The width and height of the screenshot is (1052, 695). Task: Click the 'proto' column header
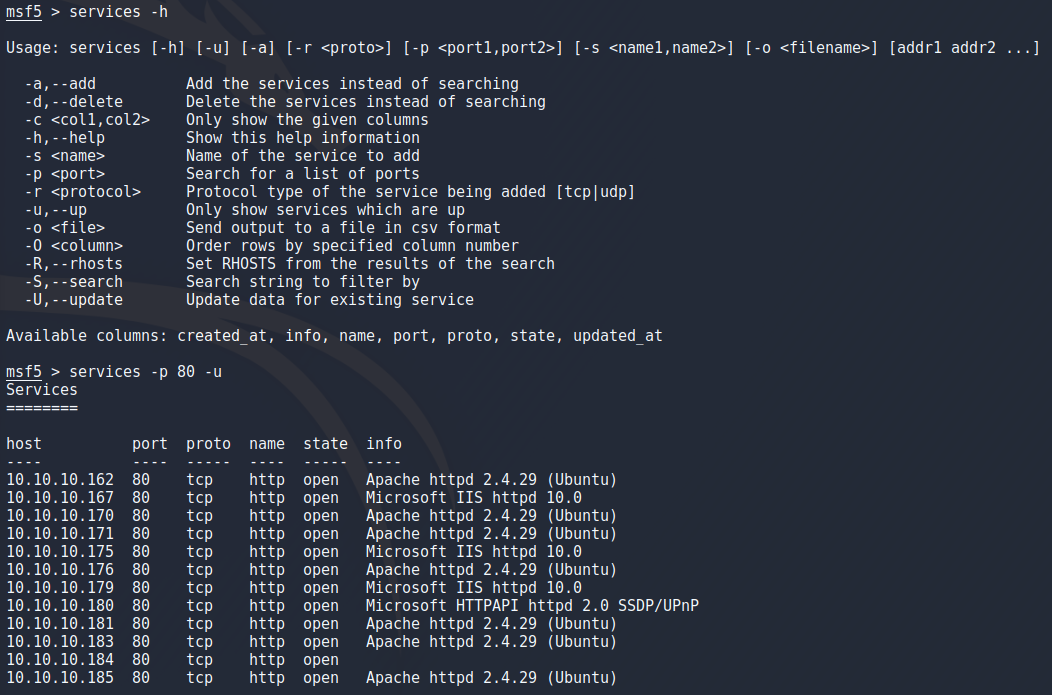[208, 444]
